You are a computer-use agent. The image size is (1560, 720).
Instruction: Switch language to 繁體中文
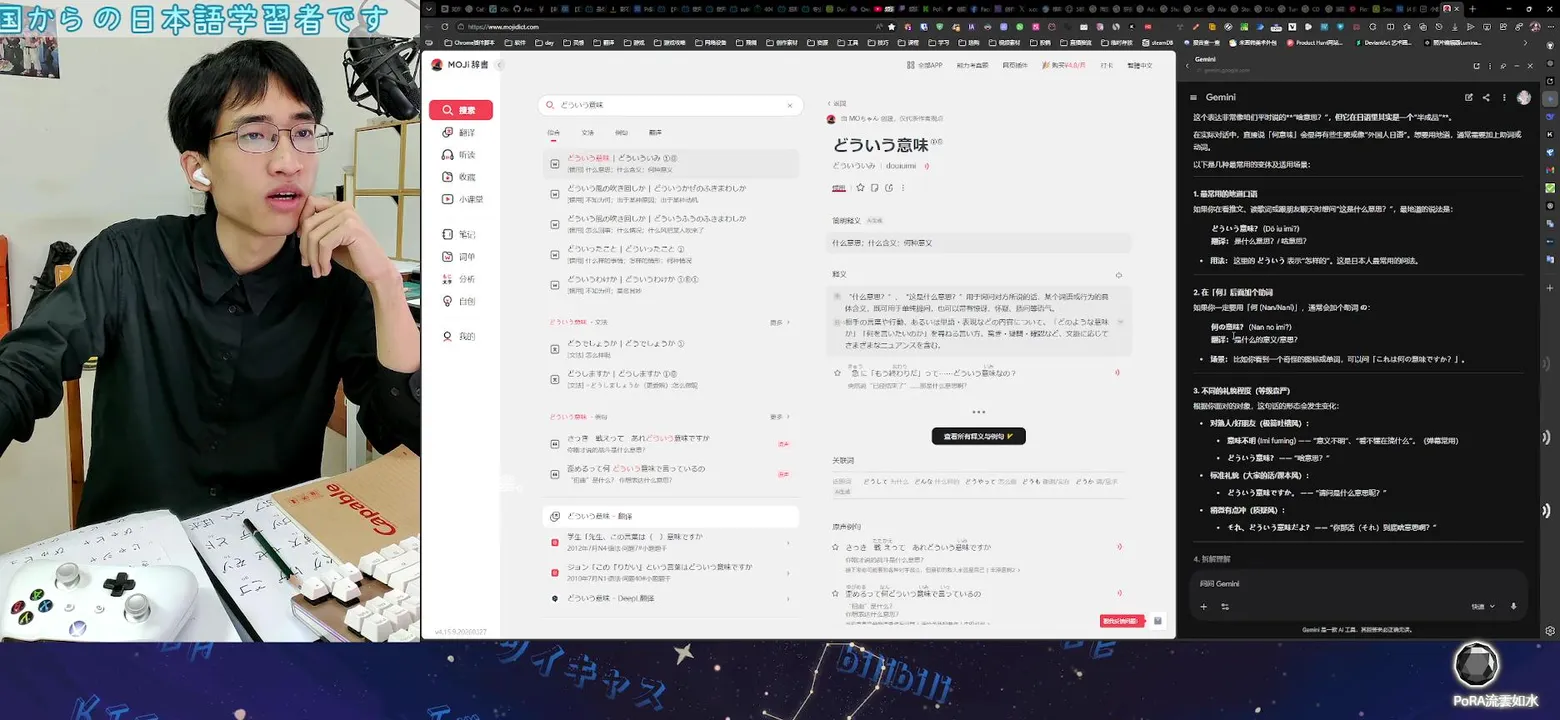(x=1139, y=65)
